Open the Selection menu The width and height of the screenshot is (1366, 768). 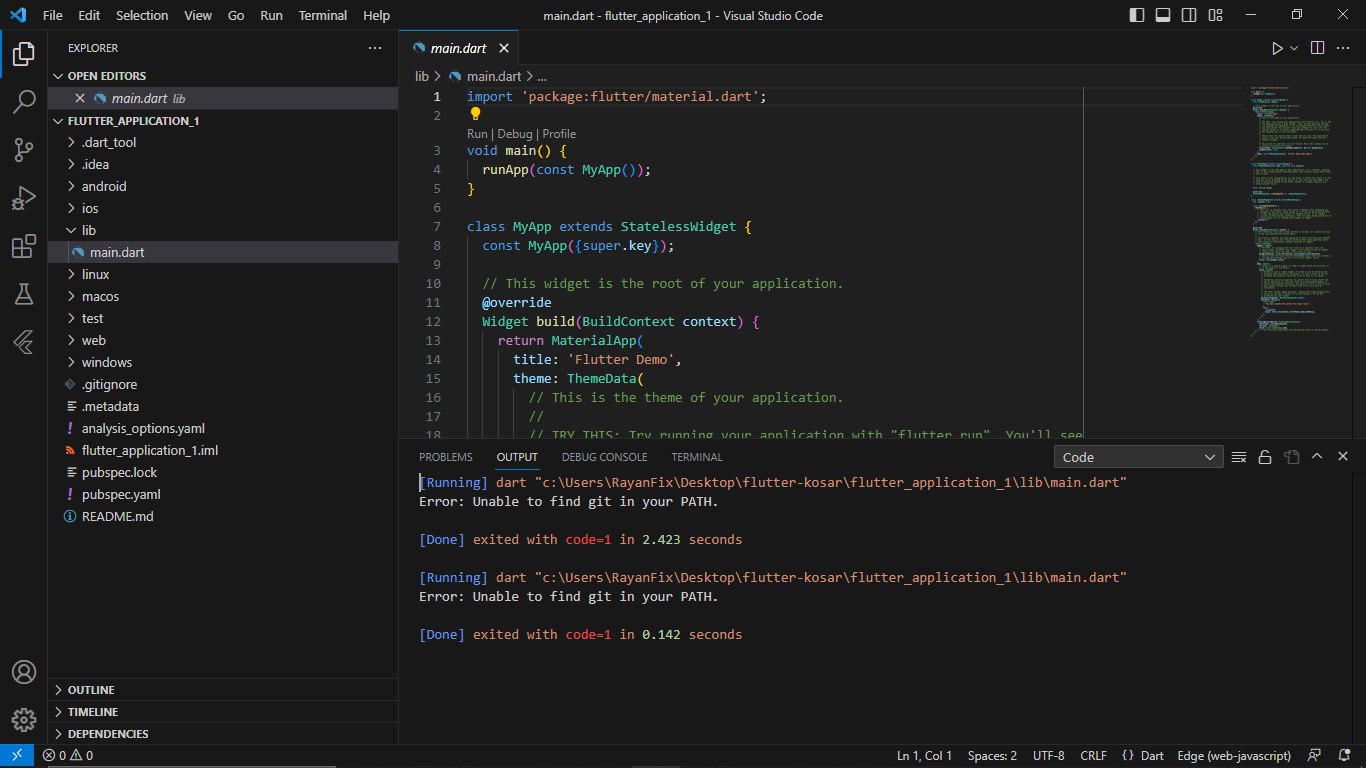pos(142,15)
